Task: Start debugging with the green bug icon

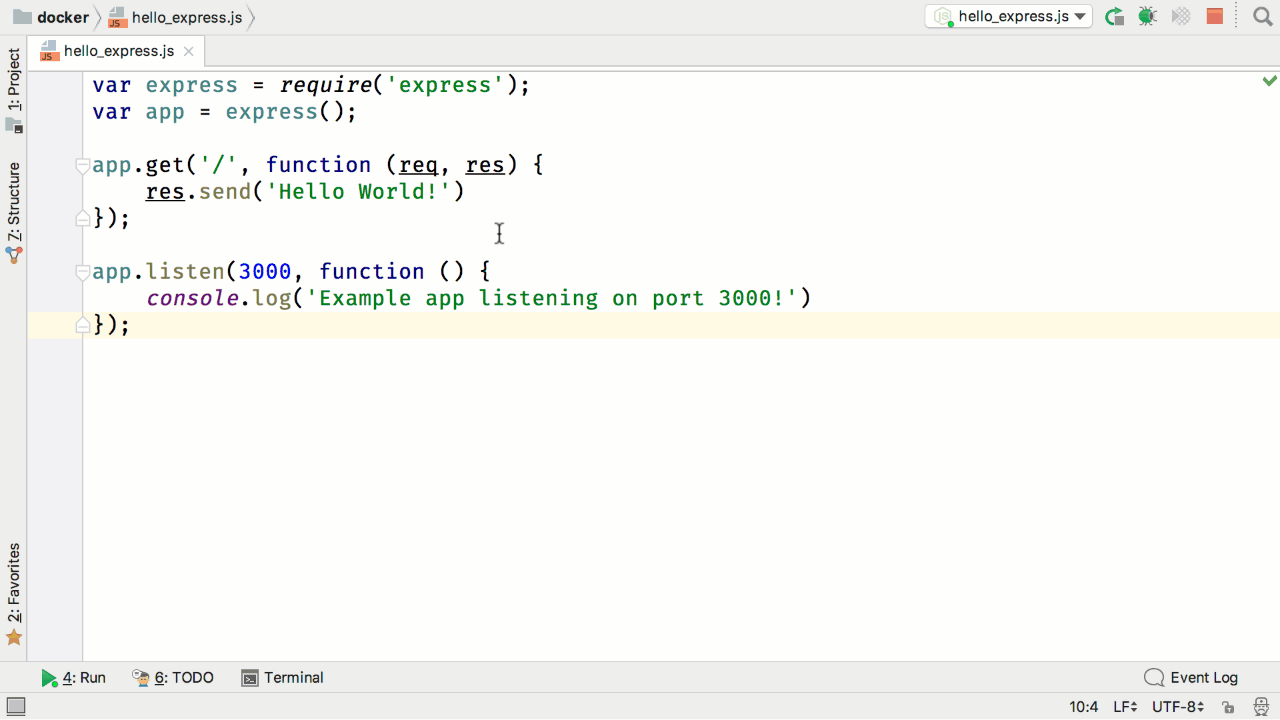Action: pos(1147,16)
